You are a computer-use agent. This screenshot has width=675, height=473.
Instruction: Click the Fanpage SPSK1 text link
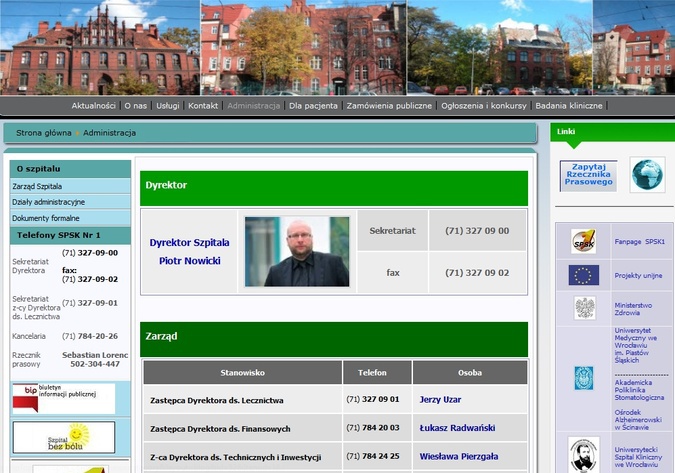click(640, 242)
